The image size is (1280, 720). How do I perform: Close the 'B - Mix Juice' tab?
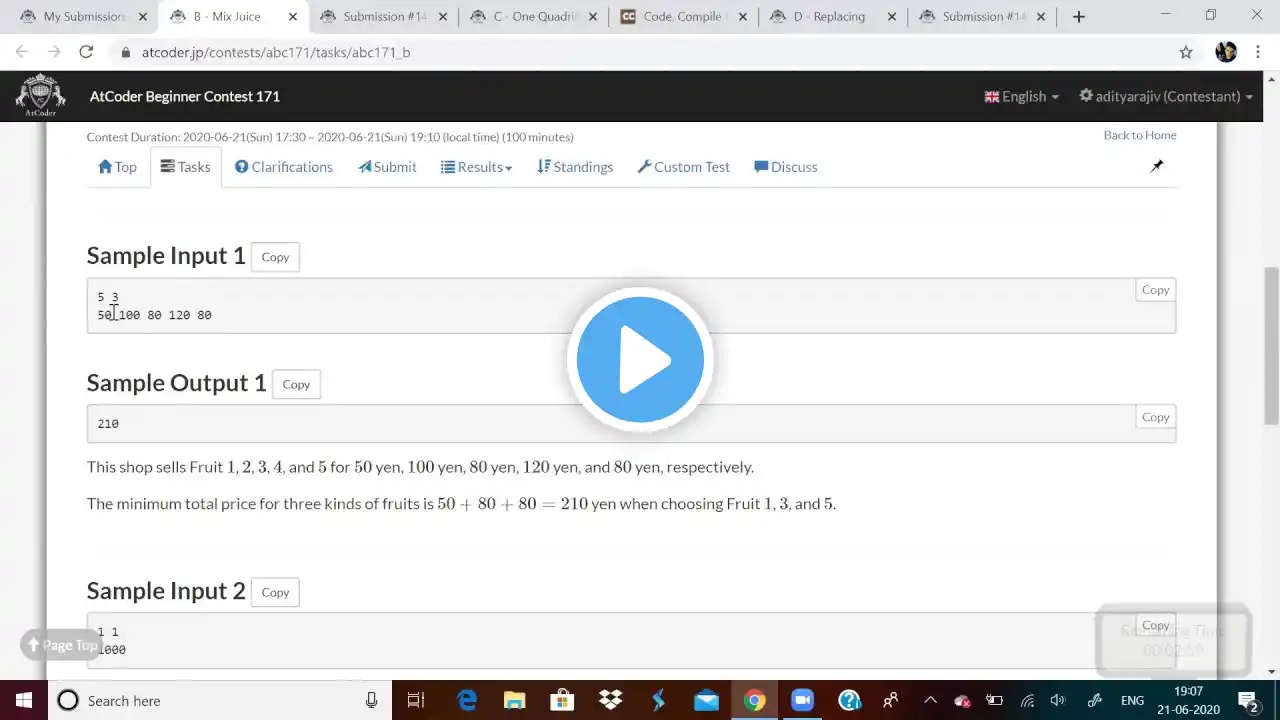point(293,16)
